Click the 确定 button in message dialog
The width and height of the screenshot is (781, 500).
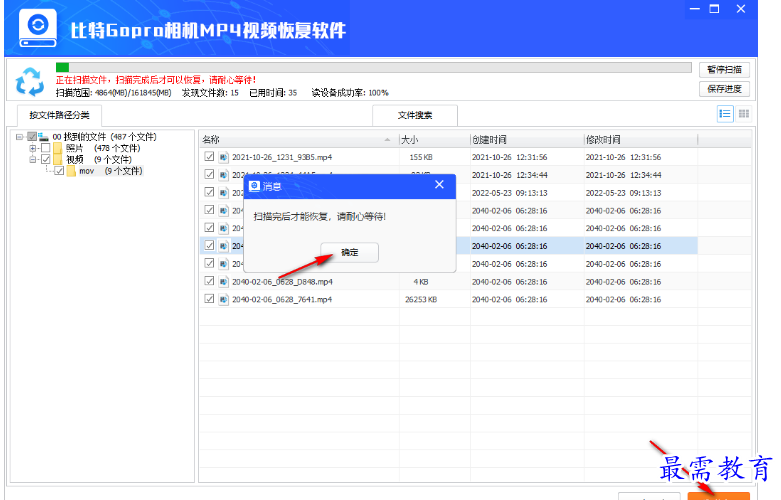tap(349, 252)
